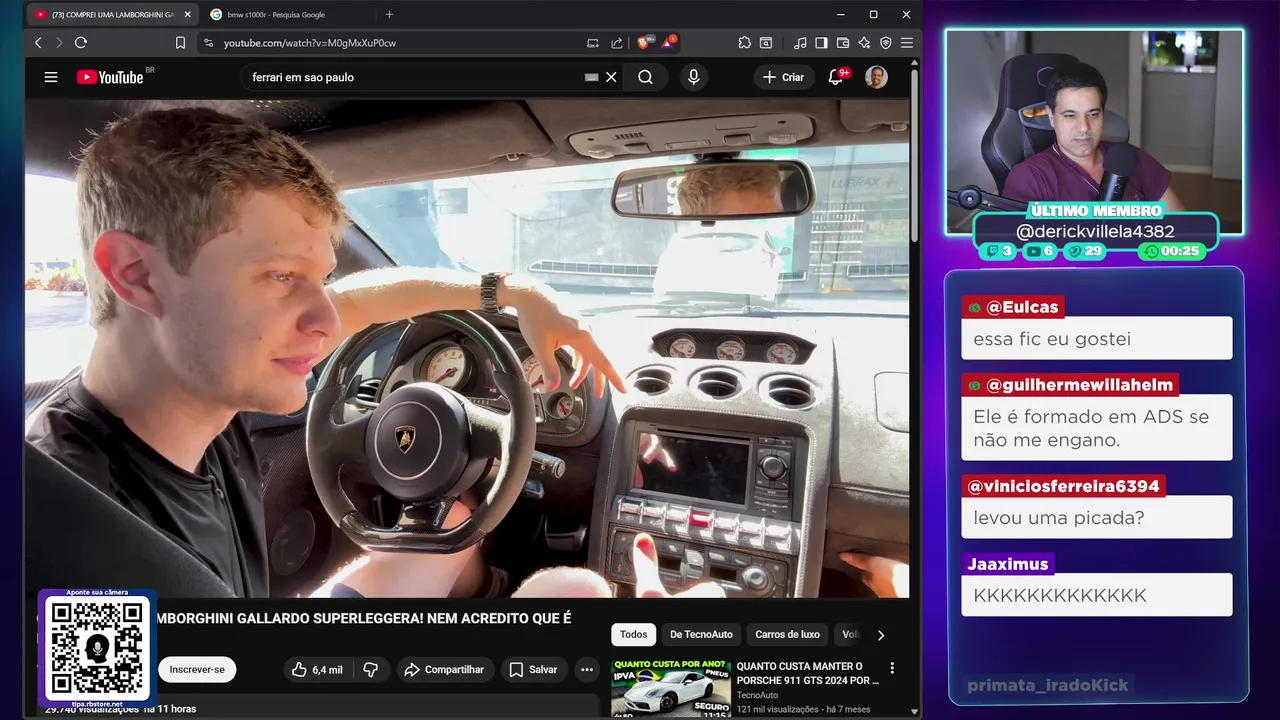The height and width of the screenshot is (720, 1280).
Task: Open the Brave Wallet icon
Action: pyautogui.click(x=843, y=43)
